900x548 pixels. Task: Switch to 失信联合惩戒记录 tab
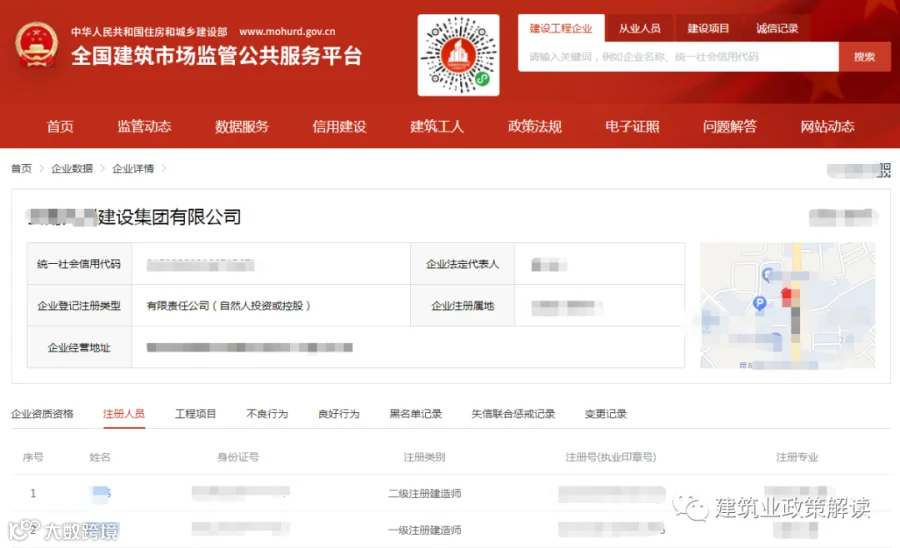[513, 414]
